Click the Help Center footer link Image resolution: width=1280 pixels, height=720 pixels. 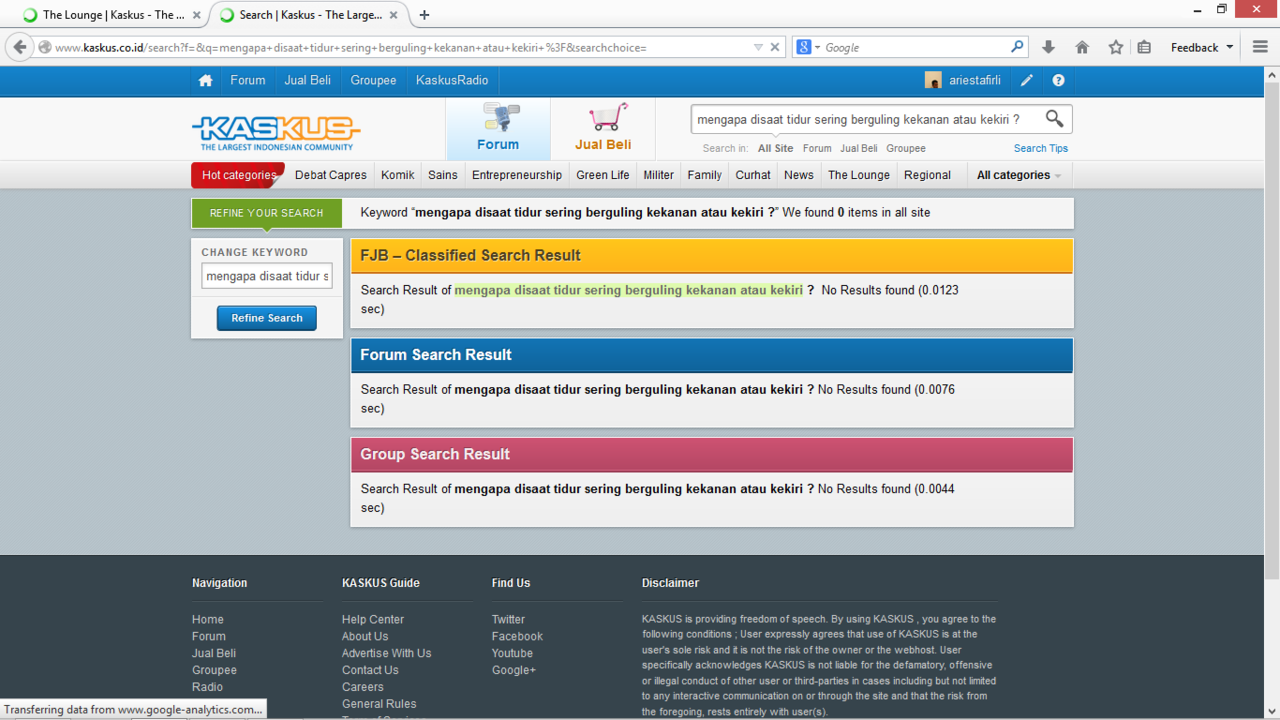tap(373, 620)
